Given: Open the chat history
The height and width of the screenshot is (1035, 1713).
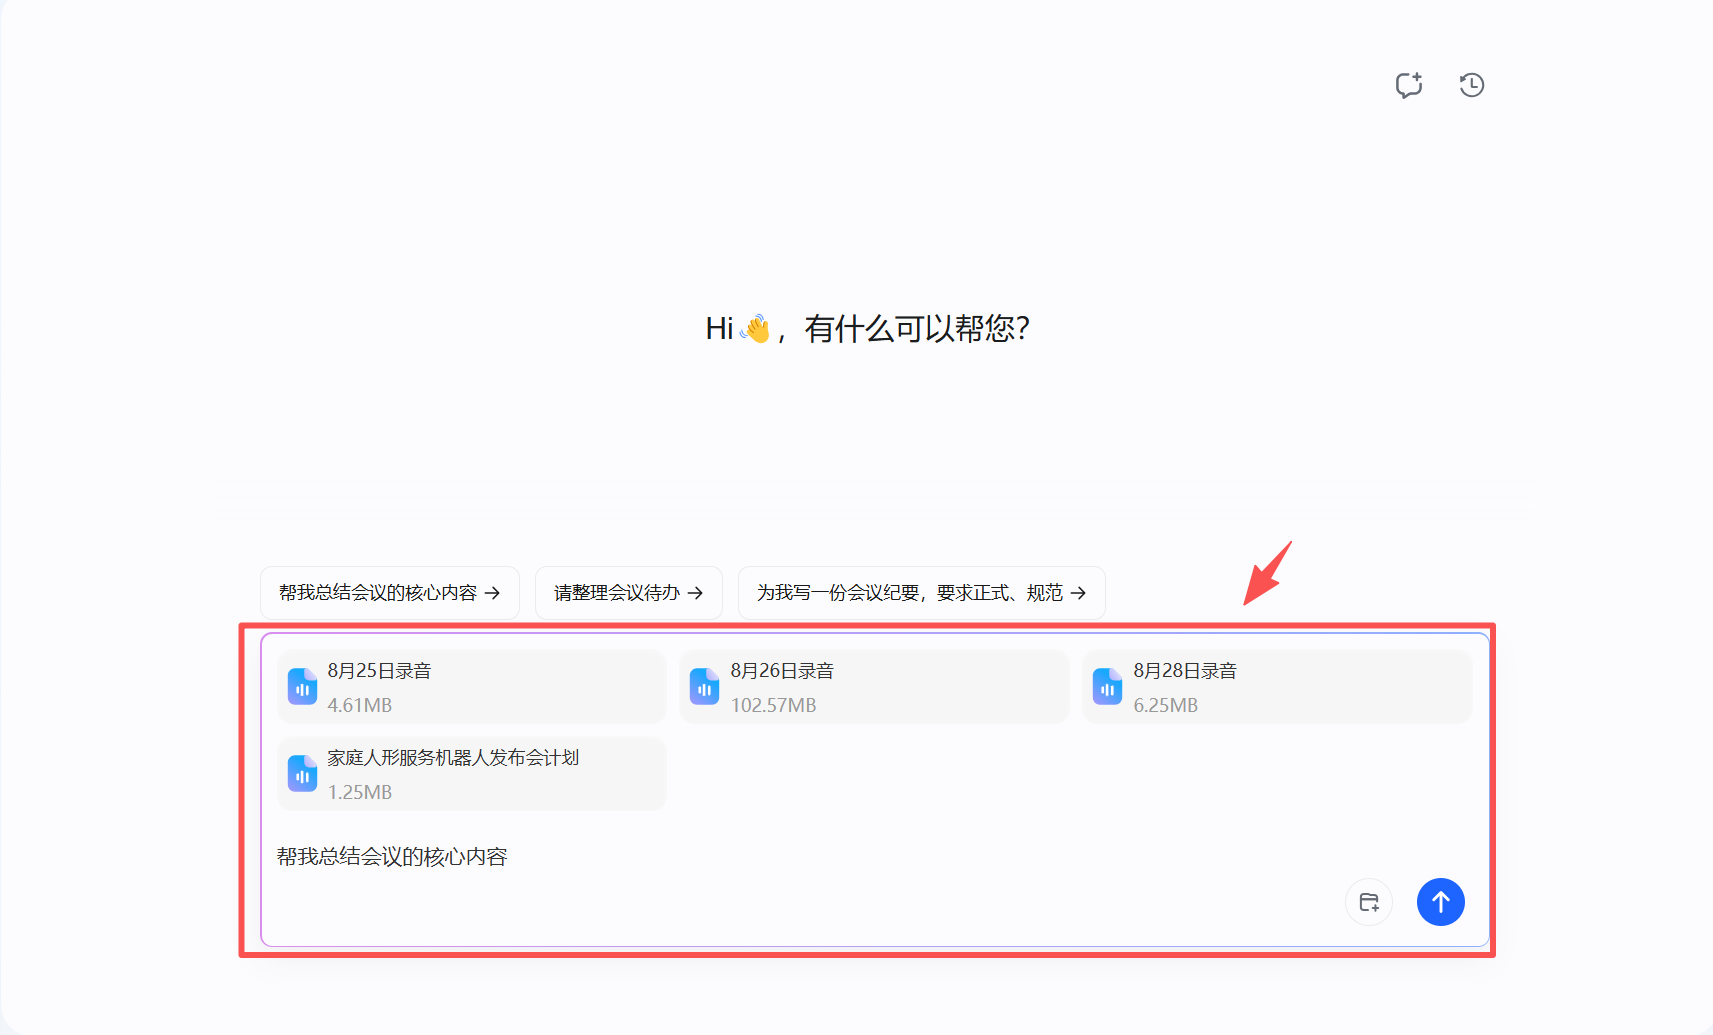Looking at the screenshot, I should (x=1471, y=85).
